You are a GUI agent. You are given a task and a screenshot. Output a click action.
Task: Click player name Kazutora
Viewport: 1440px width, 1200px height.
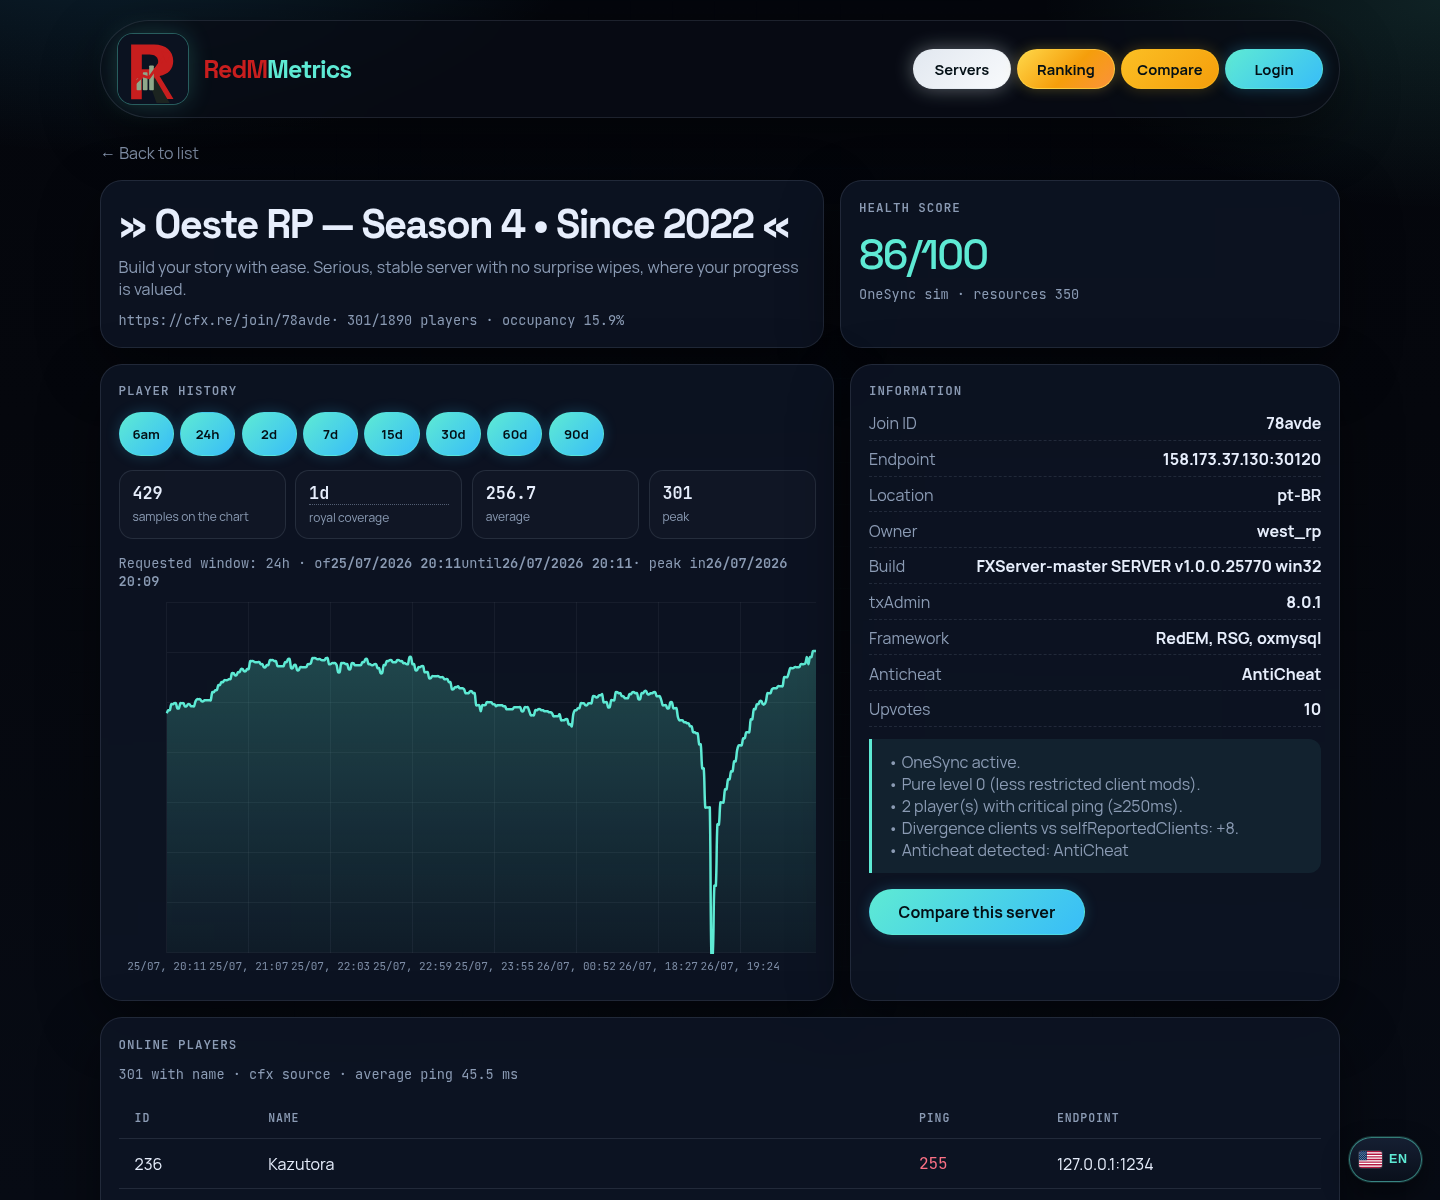[301, 1164]
